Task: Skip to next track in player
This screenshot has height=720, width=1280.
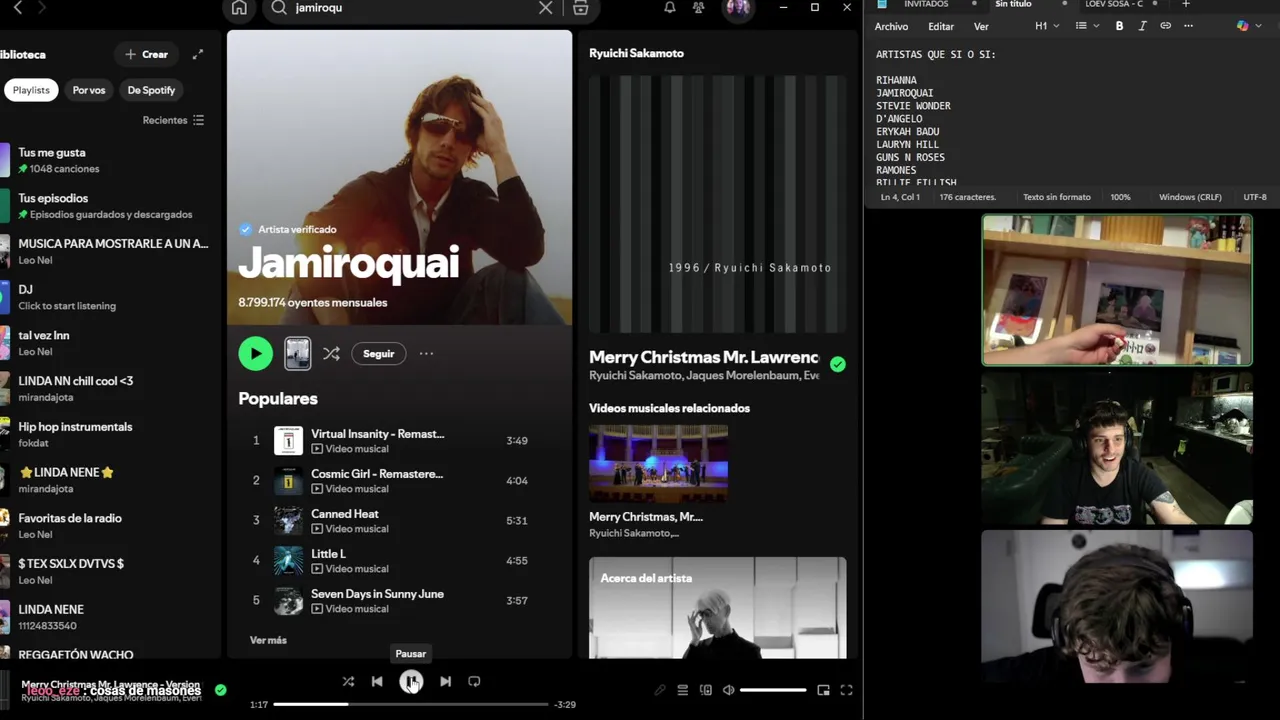Action: (445, 681)
